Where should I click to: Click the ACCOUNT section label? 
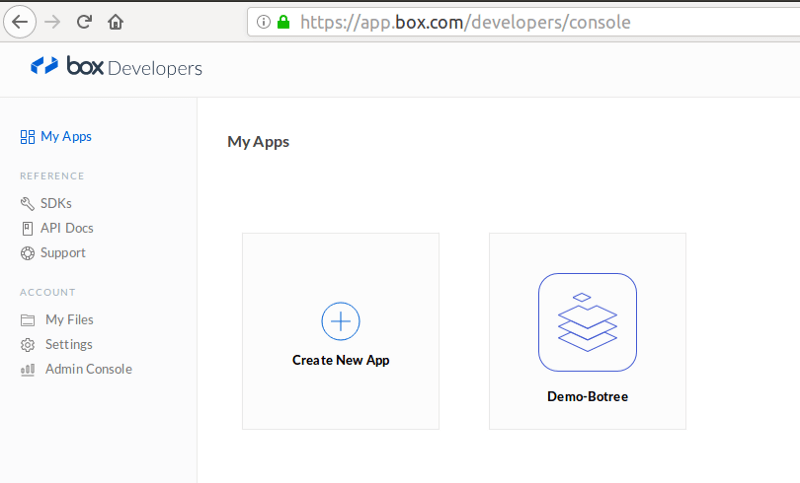tap(47, 292)
